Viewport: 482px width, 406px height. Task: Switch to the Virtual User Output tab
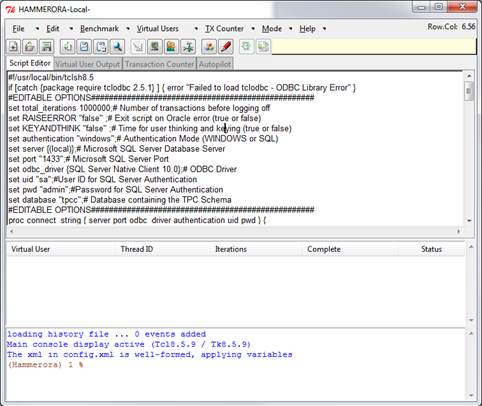click(x=87, y=64)
